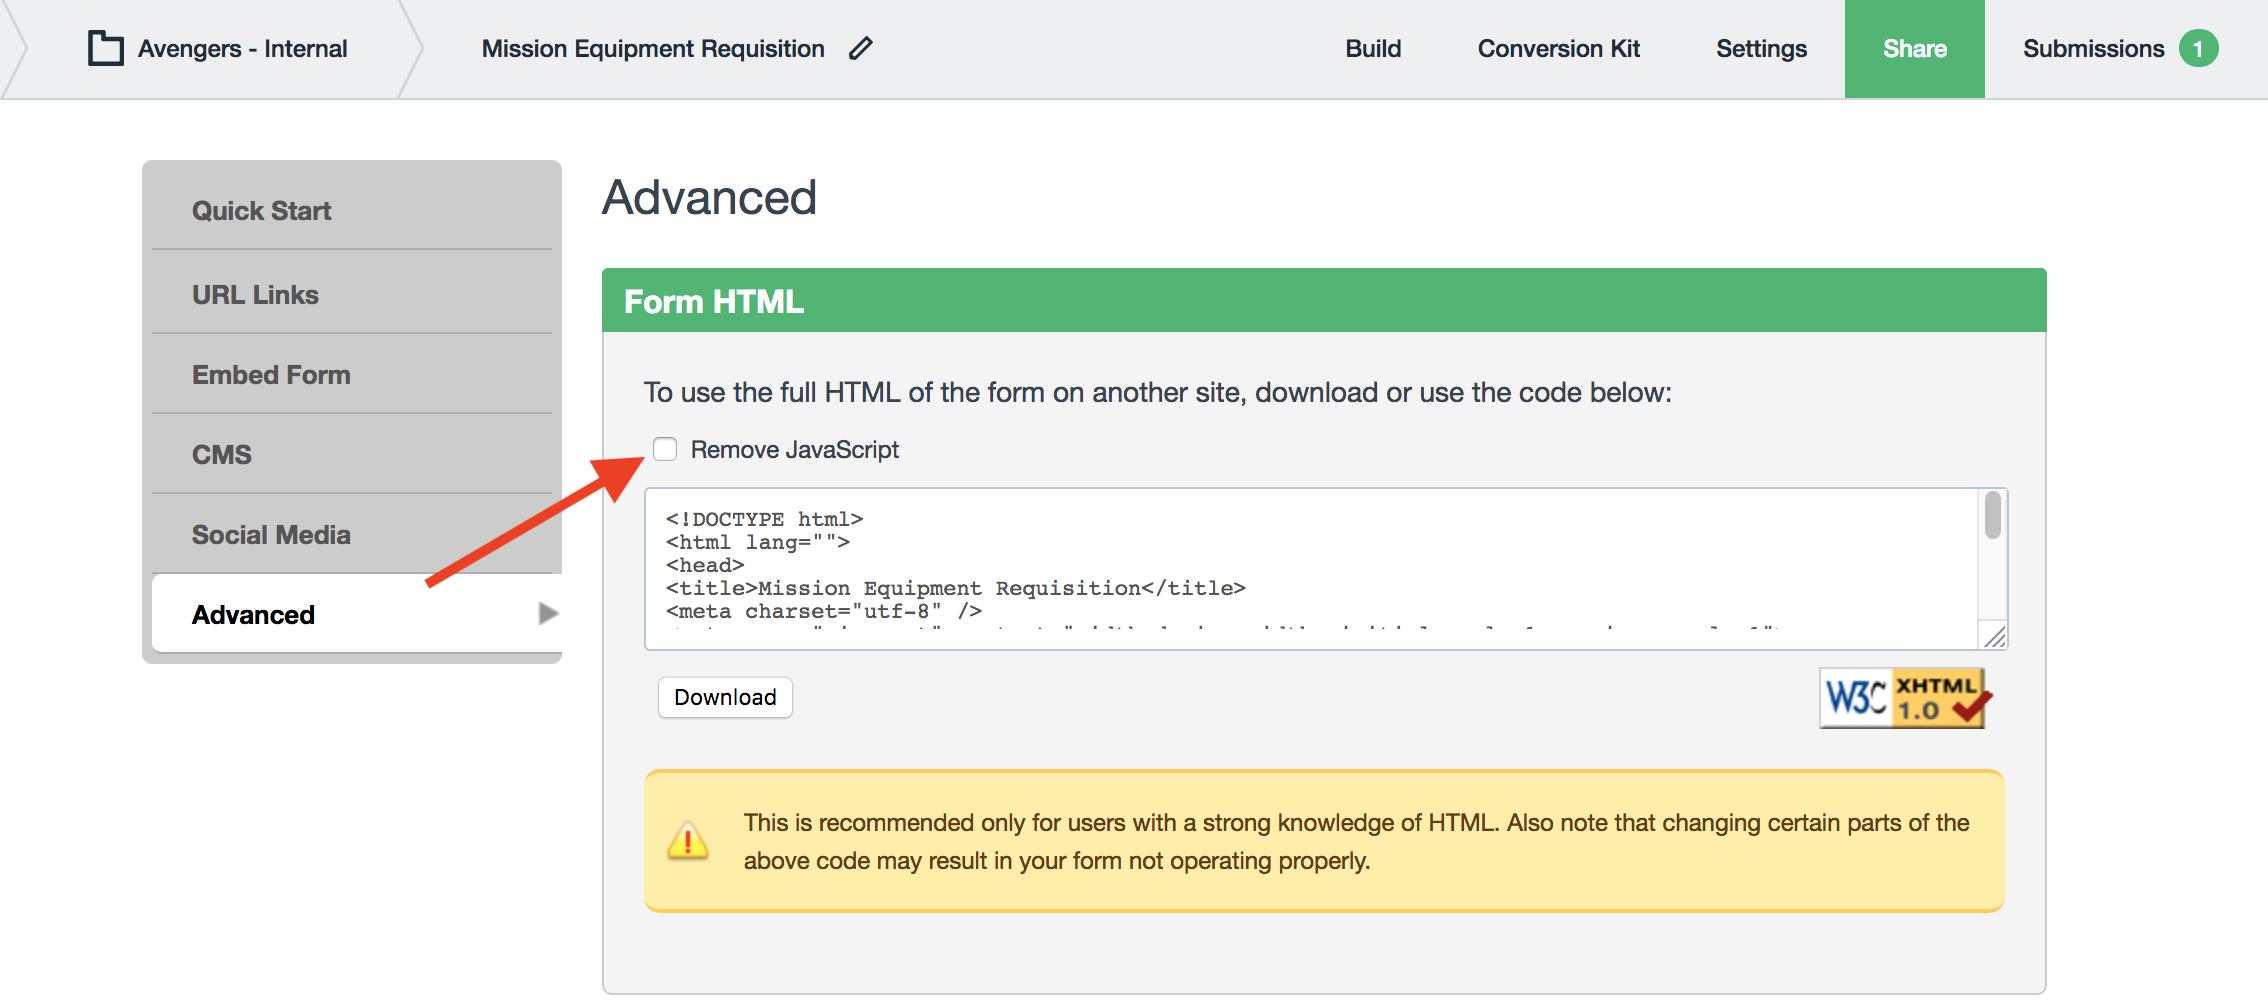Viewport: 2268px width, 1006px height.
Task: Click the yellow warning triangle icon
Action: point(688,841)
